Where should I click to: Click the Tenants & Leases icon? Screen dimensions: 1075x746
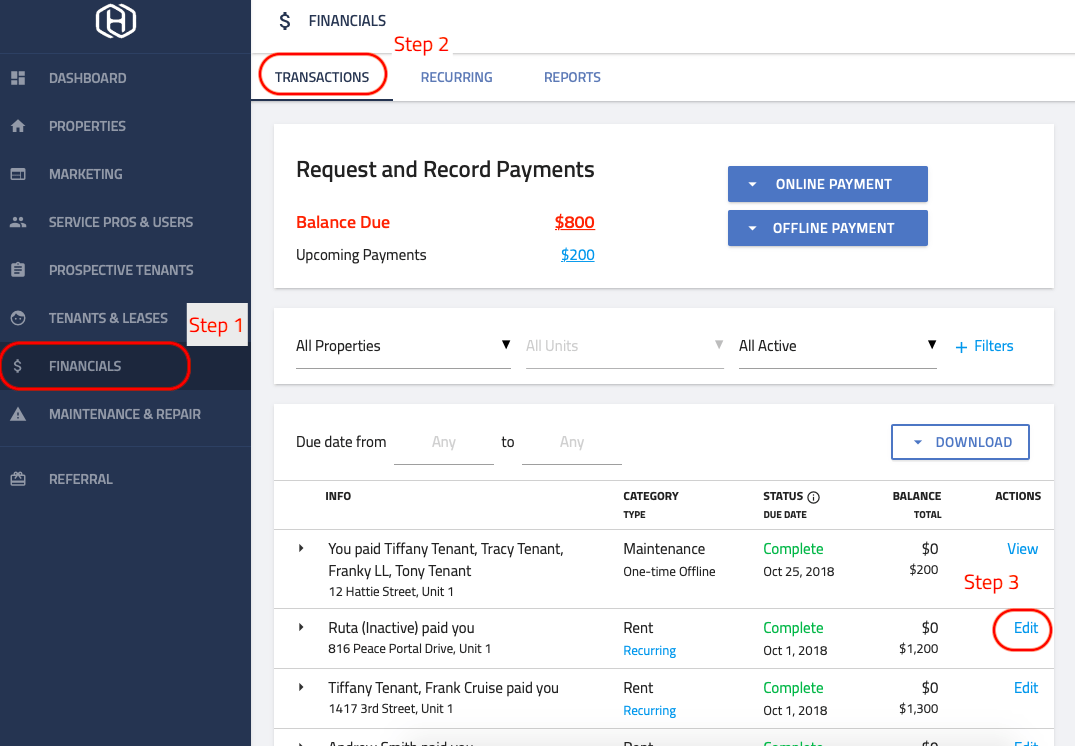[x=18, y=318]
